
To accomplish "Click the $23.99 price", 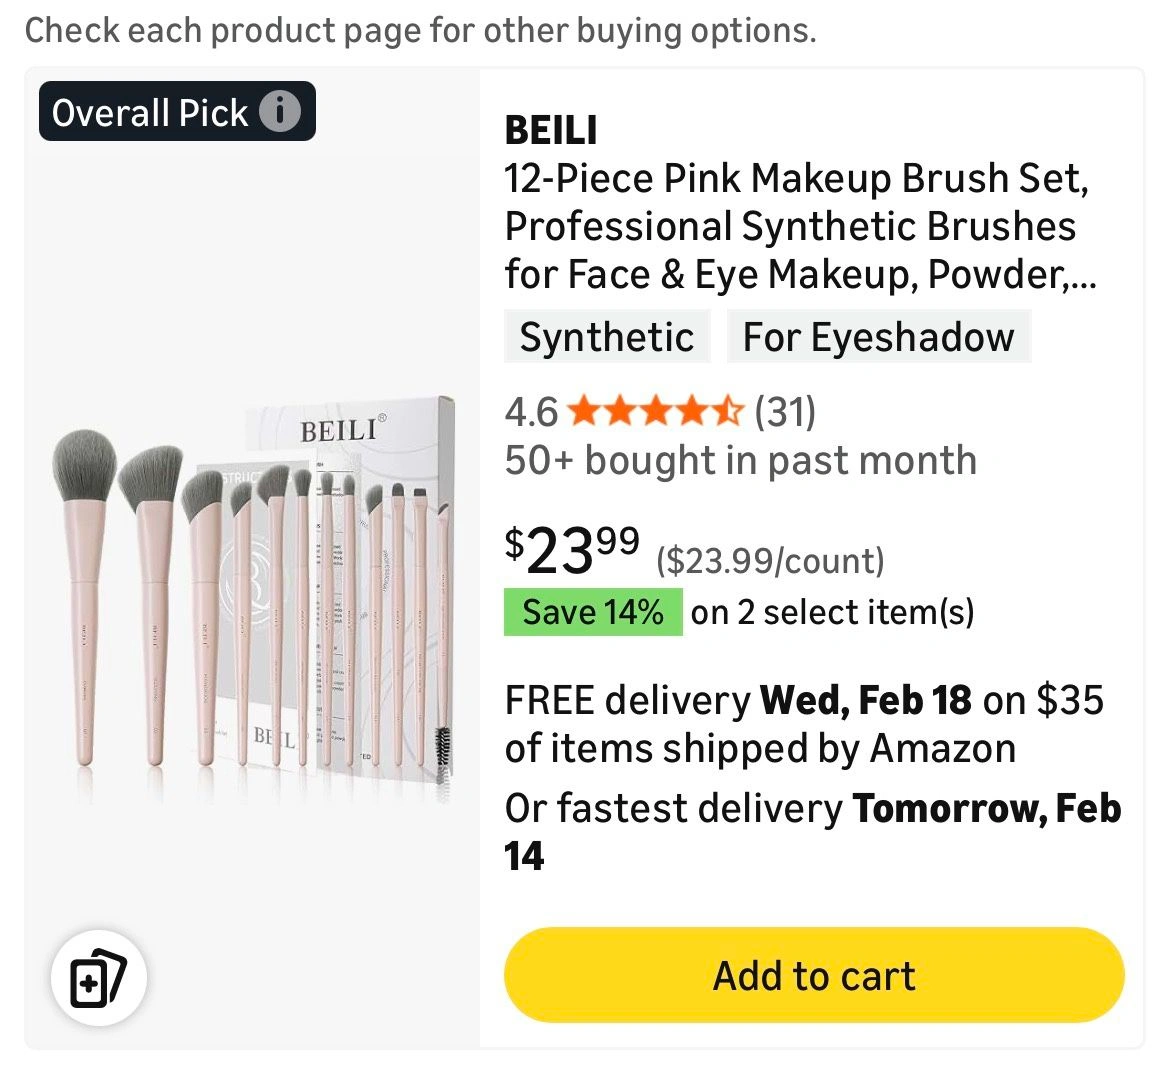I will coord(572,549).
